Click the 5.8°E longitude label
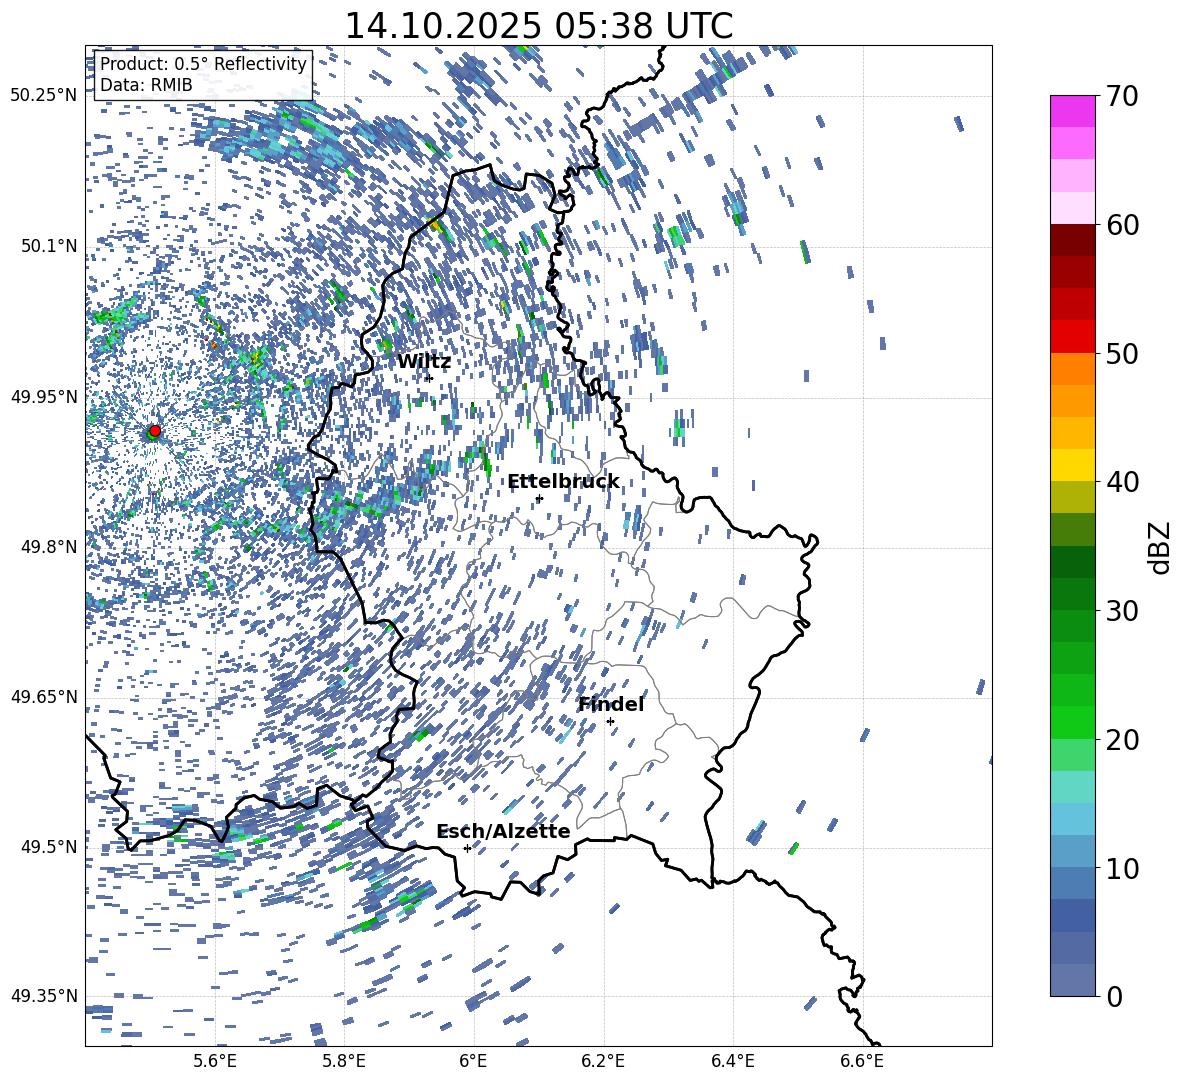The height and width of the screenshot is (1081, 1184). pyautogui.click(x=344, y=1061)
